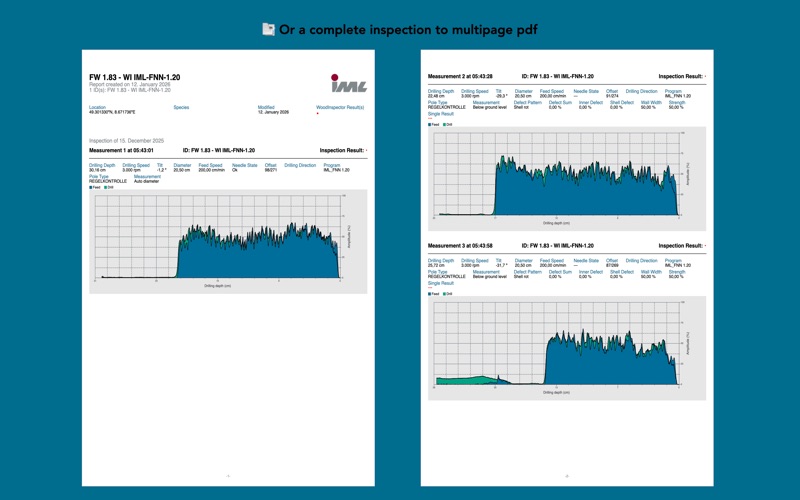
Task: Click the 'Species' field label
Action: click(x=181, y=107)
